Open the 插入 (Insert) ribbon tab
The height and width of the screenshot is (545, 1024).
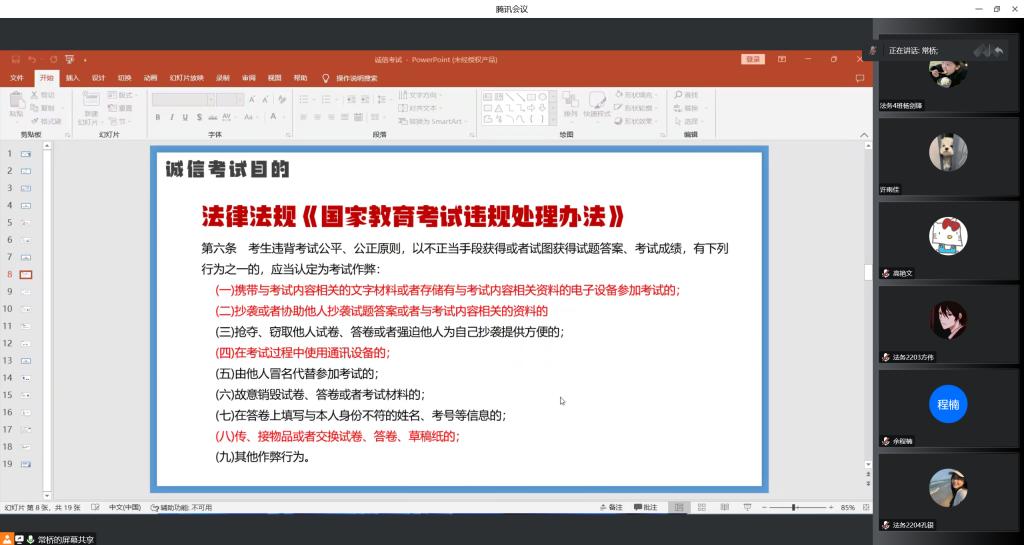pyautogui.click(x=72, y=78)
